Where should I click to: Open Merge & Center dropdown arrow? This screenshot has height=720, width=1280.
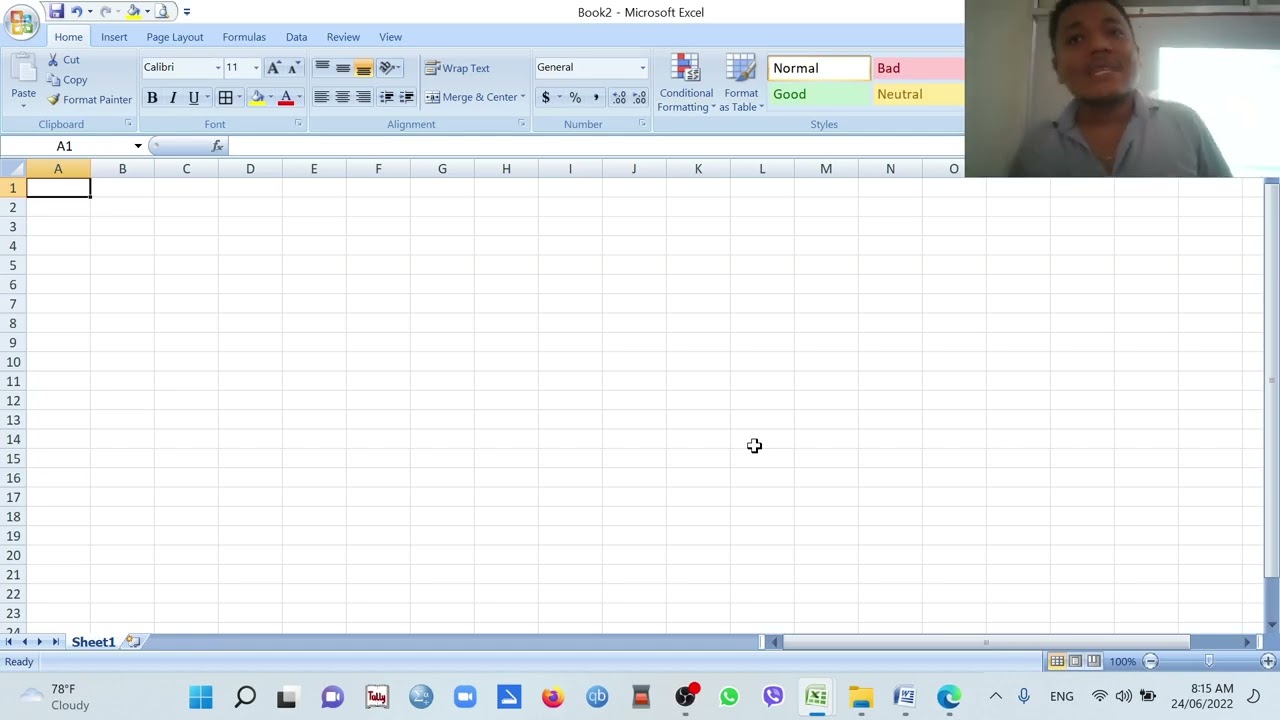point(523,97)
